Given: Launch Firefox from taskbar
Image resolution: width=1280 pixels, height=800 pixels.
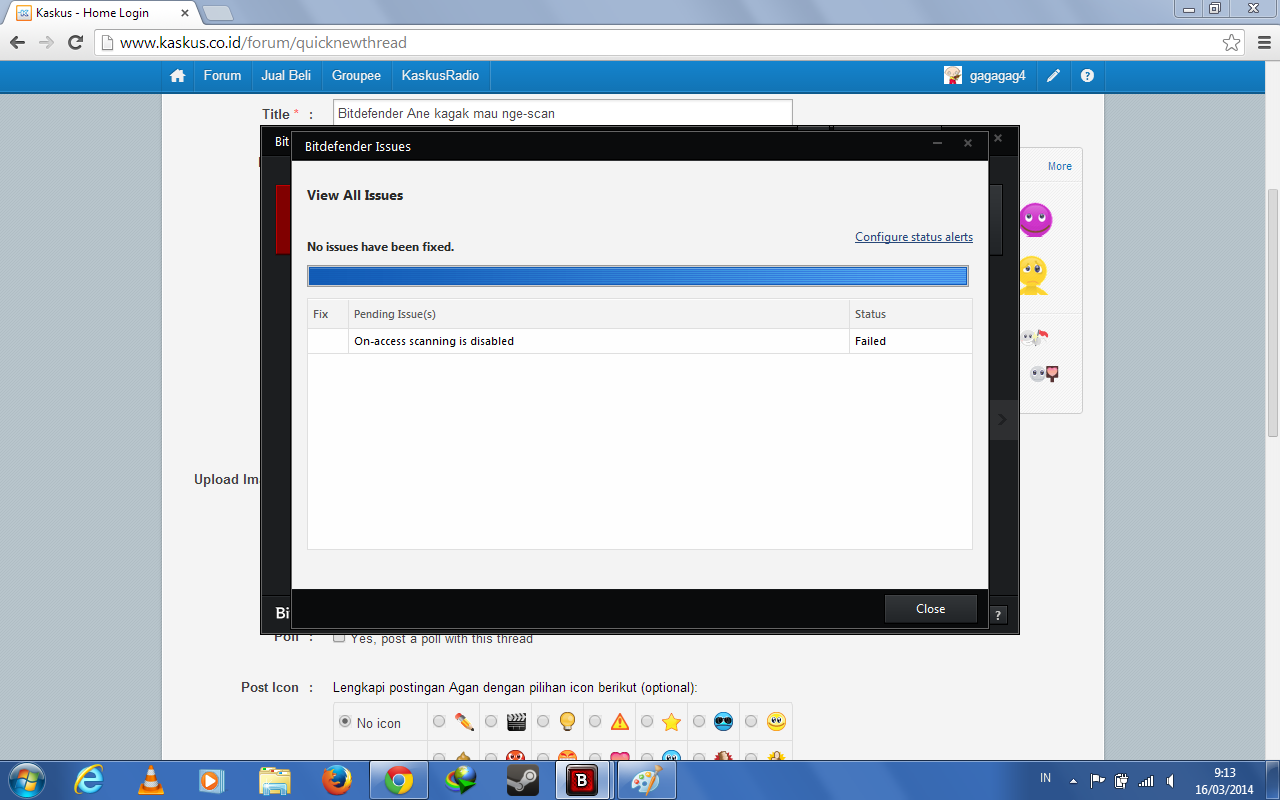Looking at the screenshot, I should coord(336,780).
